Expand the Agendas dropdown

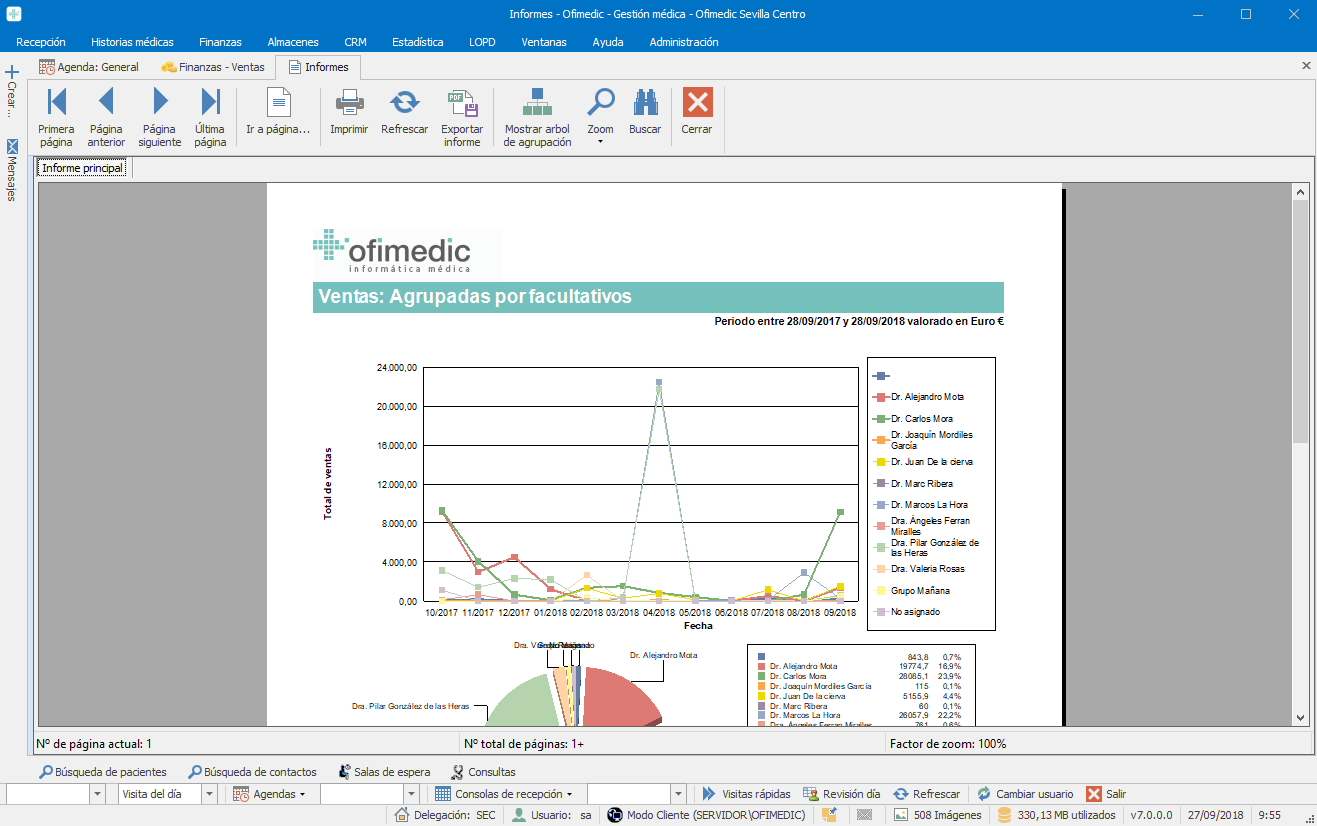(270, 794)
